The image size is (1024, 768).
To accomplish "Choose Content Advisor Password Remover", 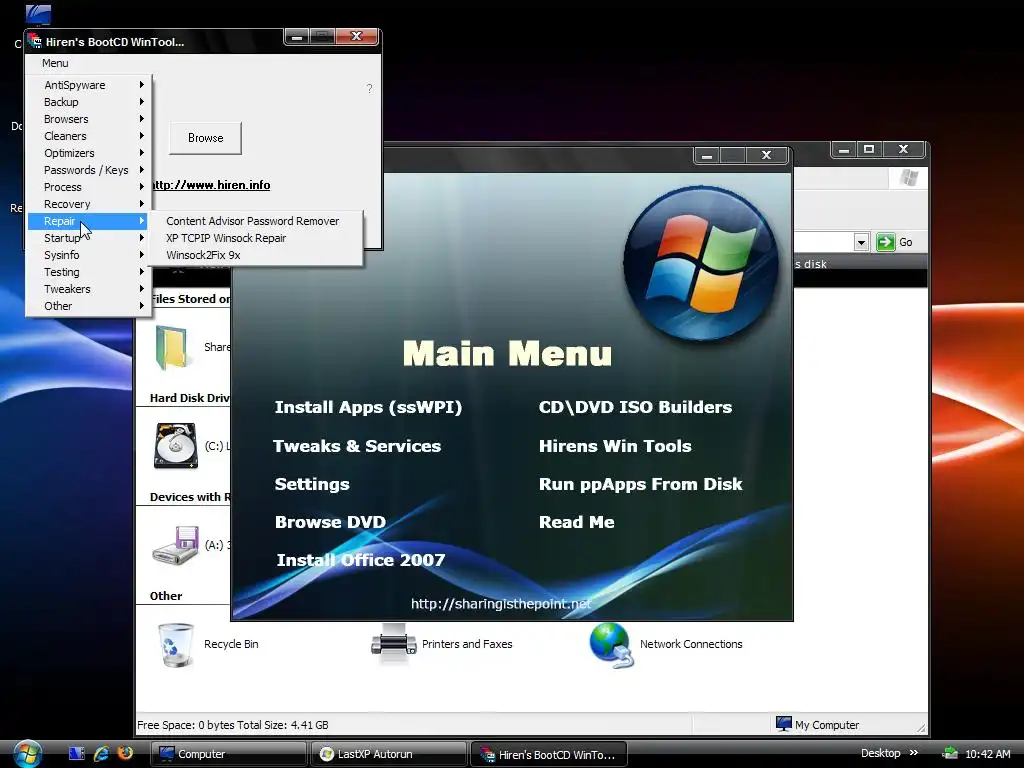I will (x=255, y=221).
